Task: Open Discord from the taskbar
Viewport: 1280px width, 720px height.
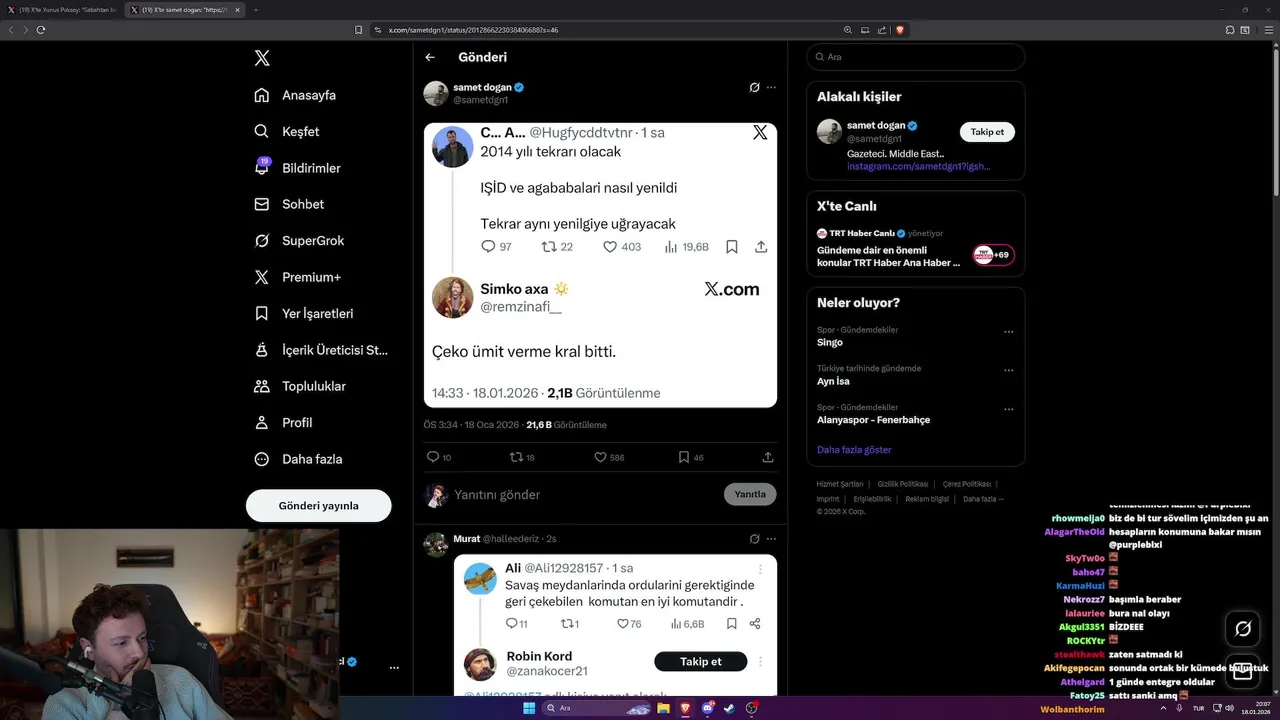Action: tap(708, 708)
